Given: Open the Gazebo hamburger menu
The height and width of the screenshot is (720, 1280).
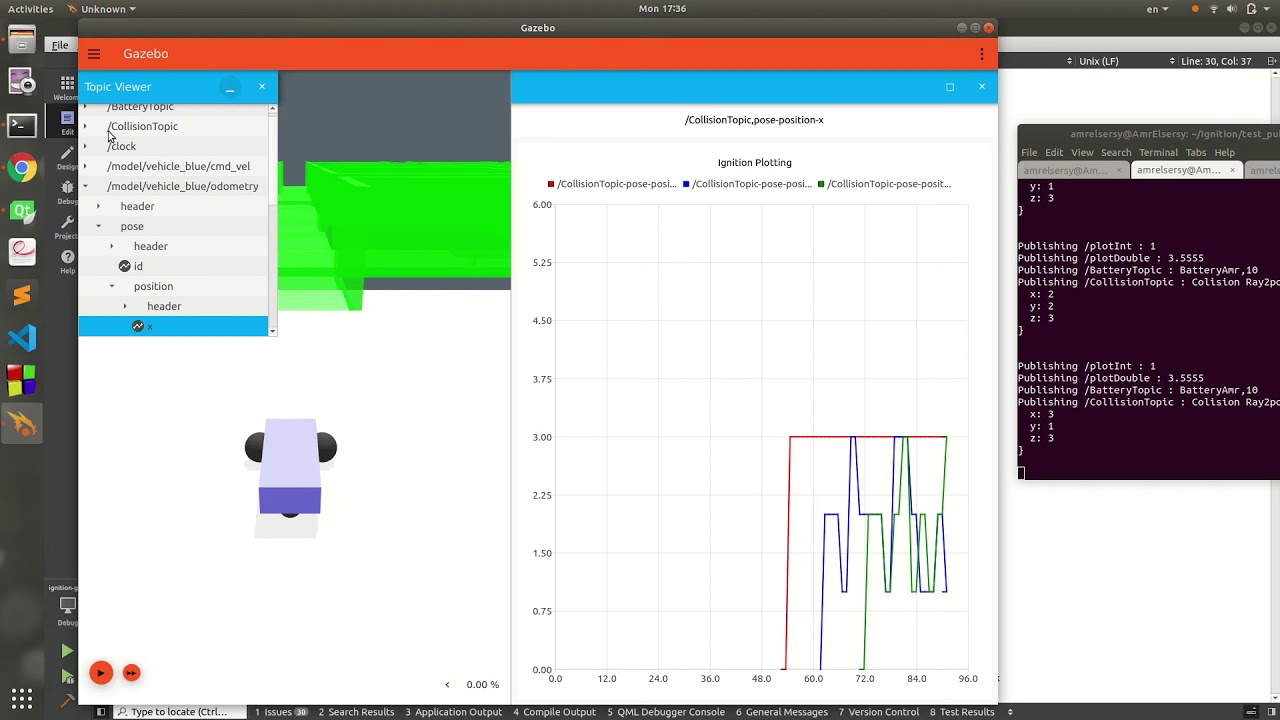Looking at the screenshot, I should pos(94,54).
